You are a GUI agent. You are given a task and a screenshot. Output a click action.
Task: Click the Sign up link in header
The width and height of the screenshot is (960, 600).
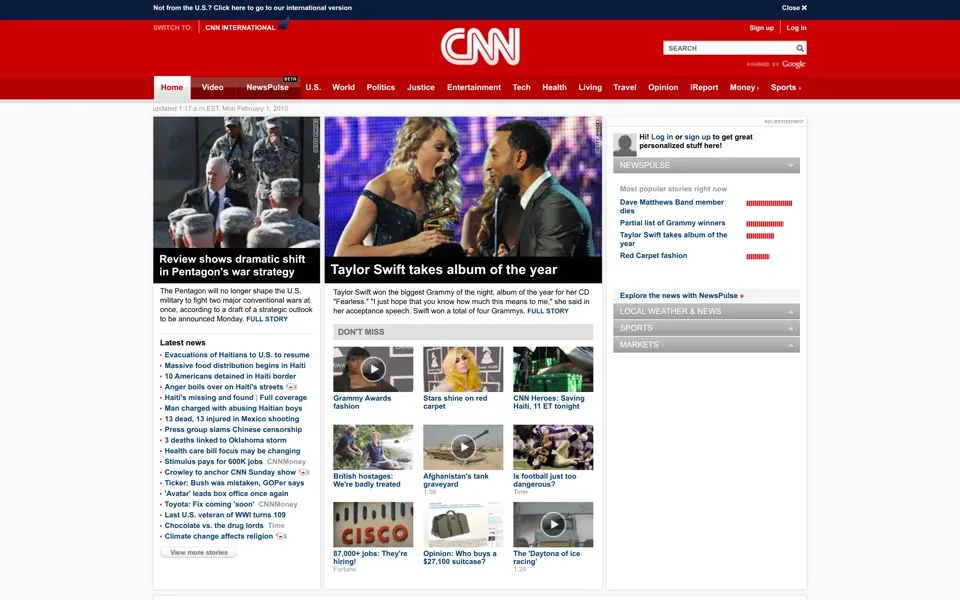click(x=761, y=28)
